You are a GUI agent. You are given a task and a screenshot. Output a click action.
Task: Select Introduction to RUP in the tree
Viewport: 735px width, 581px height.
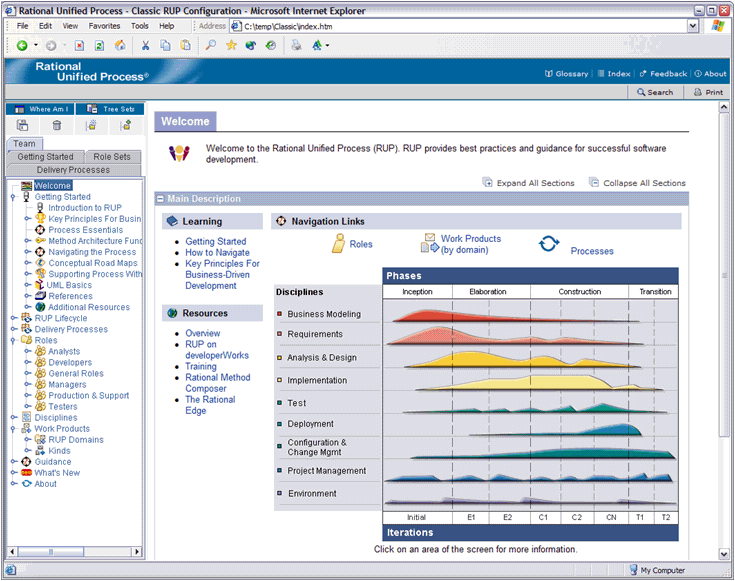(x=85, y=208)
